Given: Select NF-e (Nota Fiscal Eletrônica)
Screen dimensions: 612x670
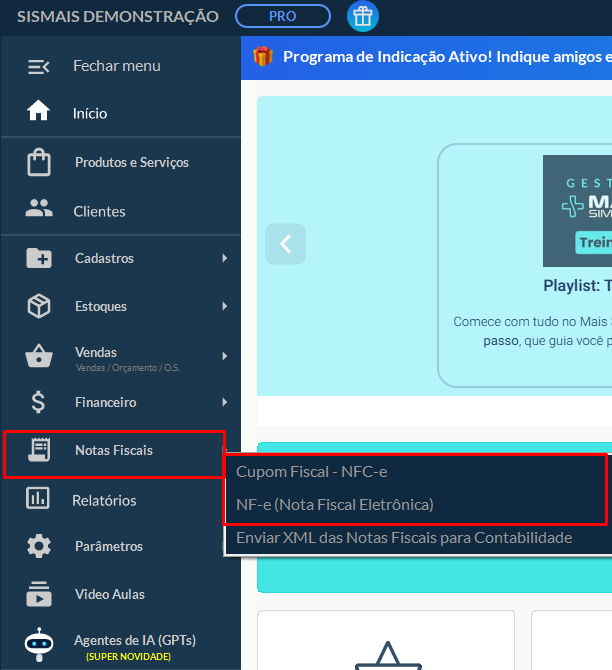Looking at the screenshot, I should point(335,504).
